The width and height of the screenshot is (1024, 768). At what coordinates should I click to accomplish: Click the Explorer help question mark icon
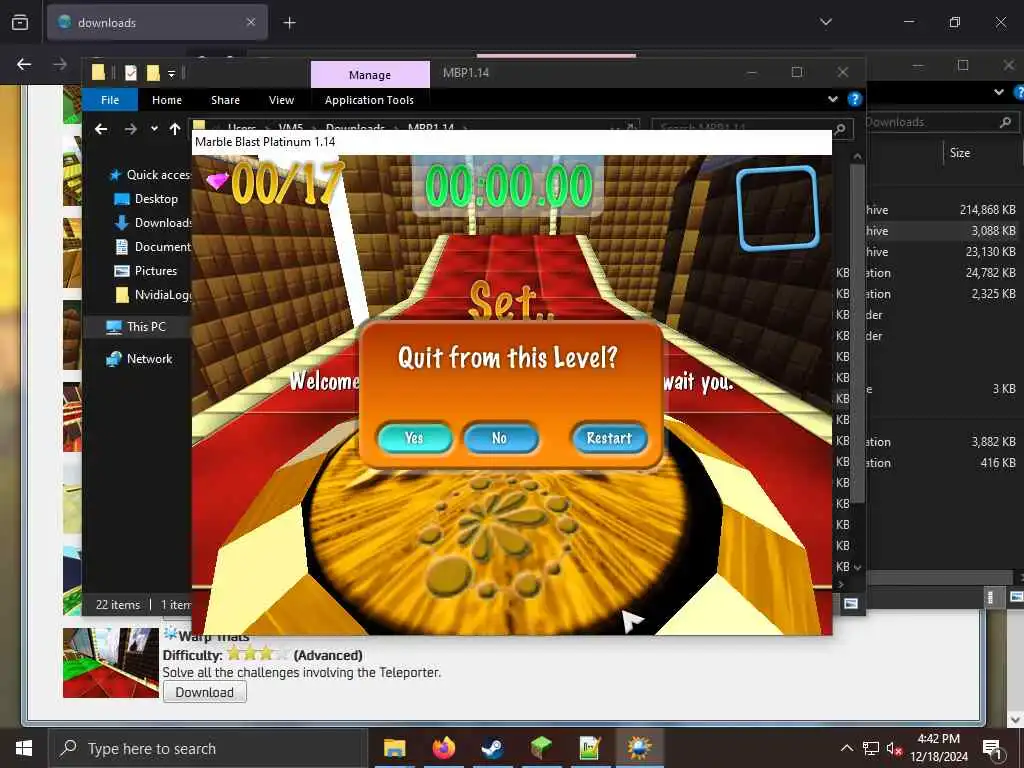854,99
